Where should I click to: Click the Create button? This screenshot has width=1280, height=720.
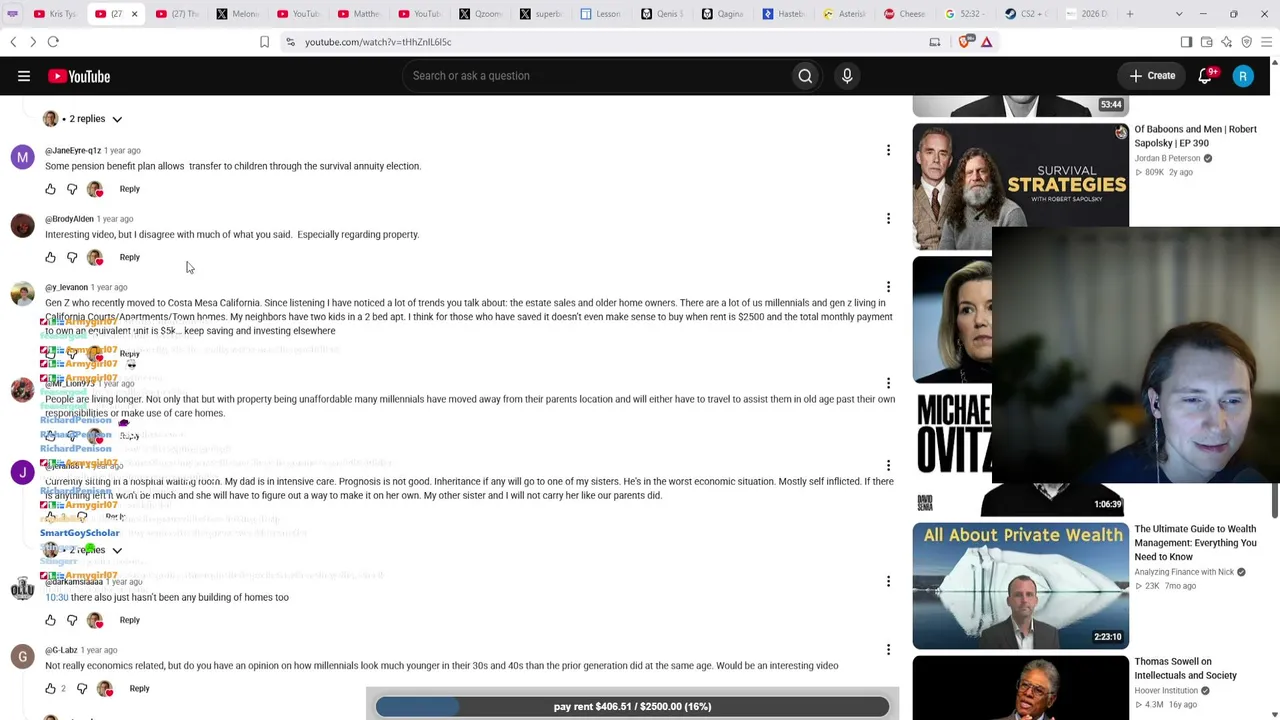[1152, 76]
